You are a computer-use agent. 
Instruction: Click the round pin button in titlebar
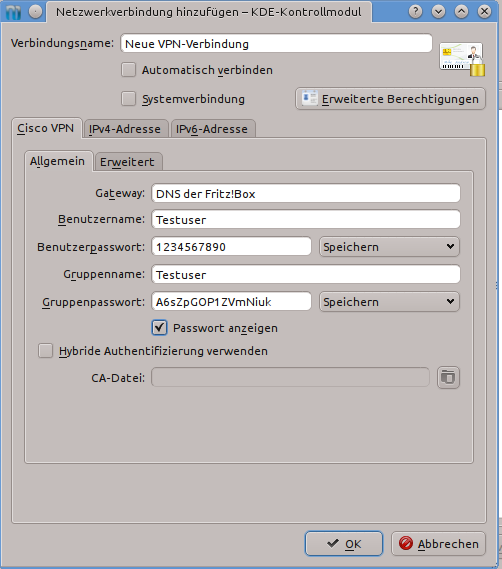coord(35,12)
